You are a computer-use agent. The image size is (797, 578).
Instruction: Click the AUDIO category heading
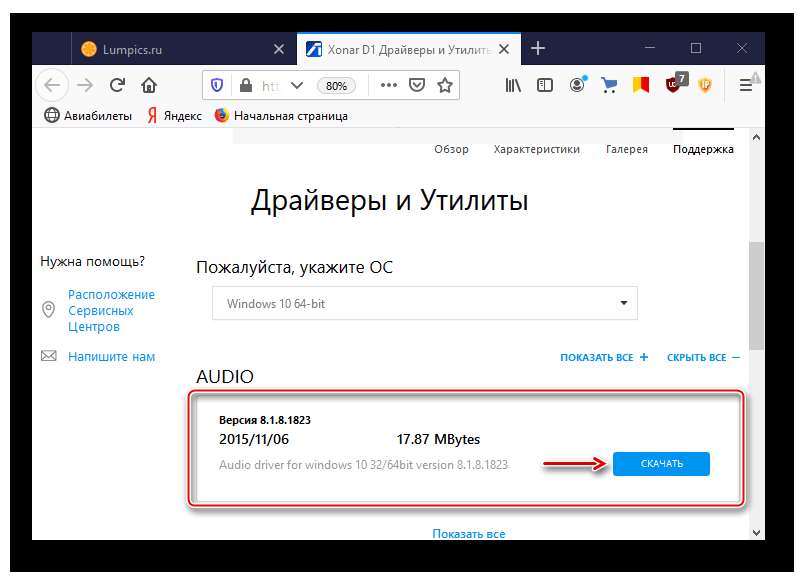click(x=225, y=377)
